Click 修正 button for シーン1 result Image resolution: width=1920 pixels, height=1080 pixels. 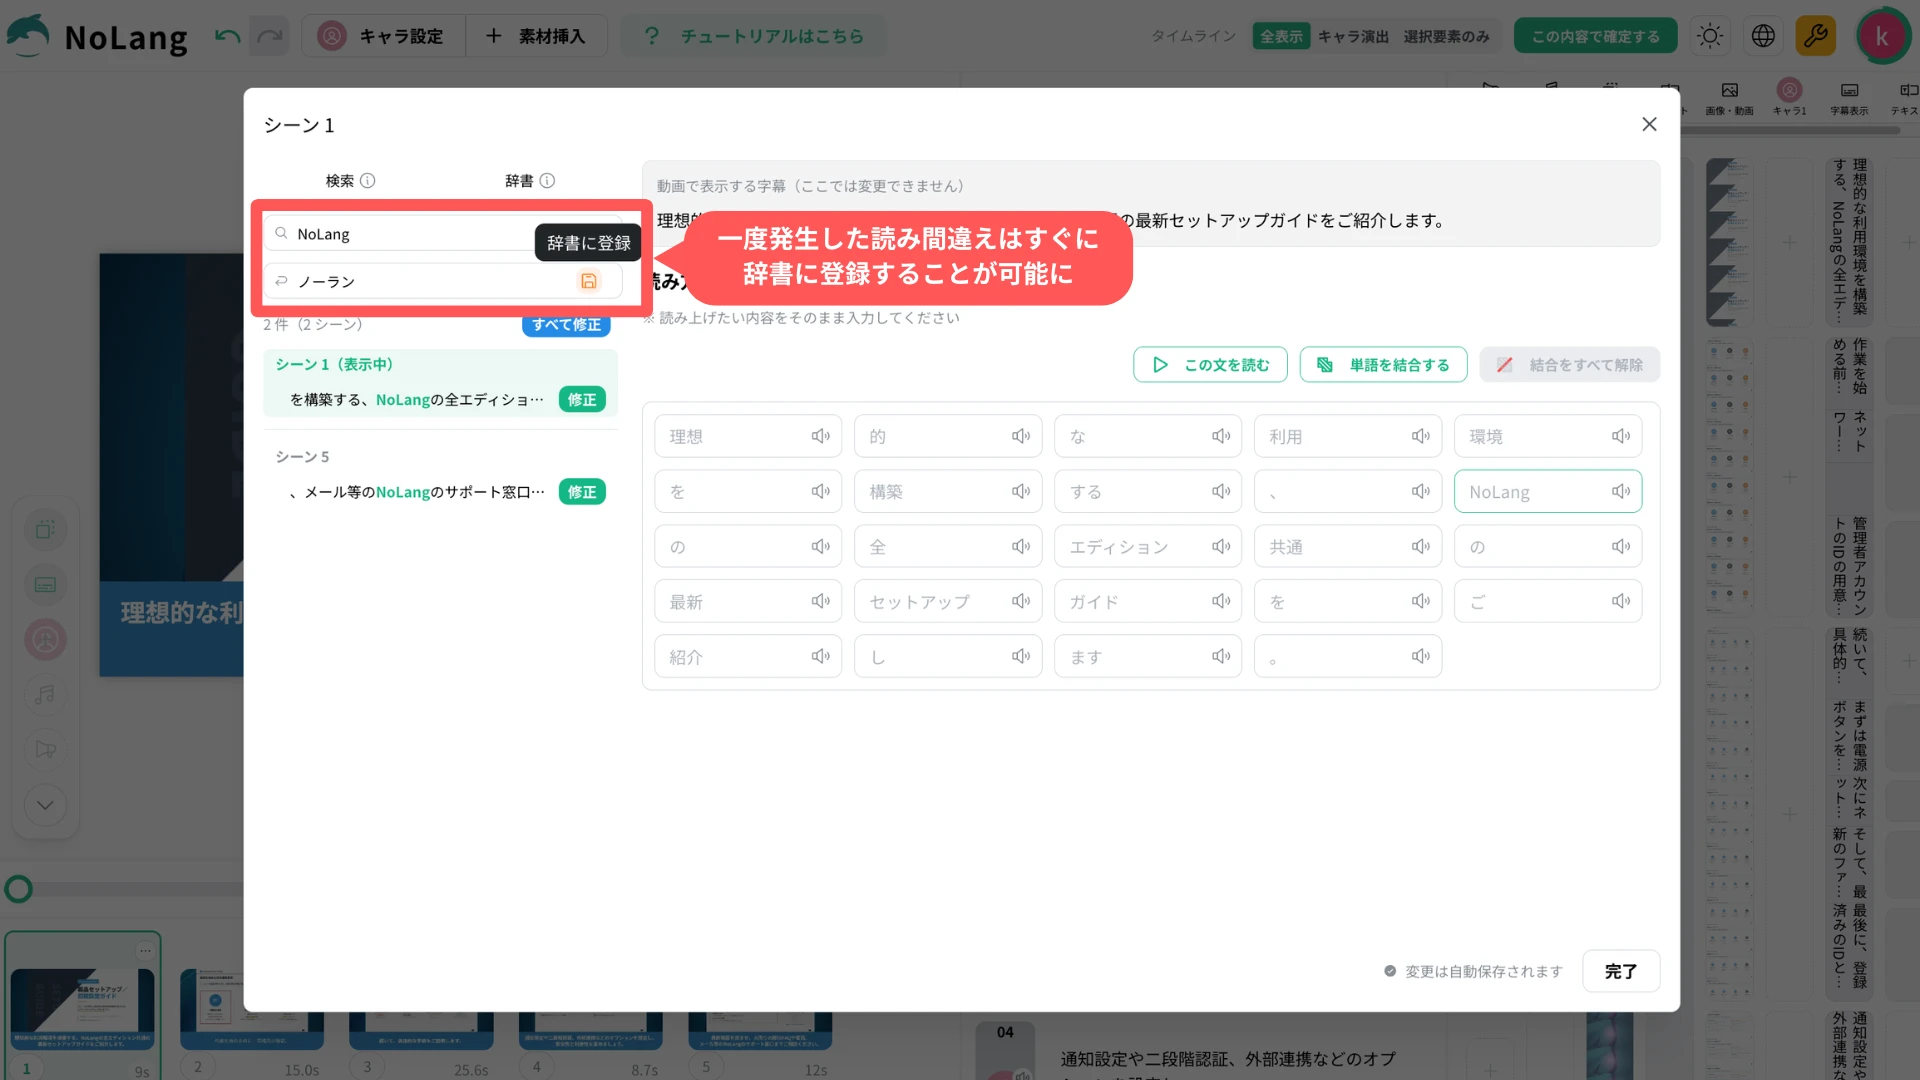click(582, 399)
